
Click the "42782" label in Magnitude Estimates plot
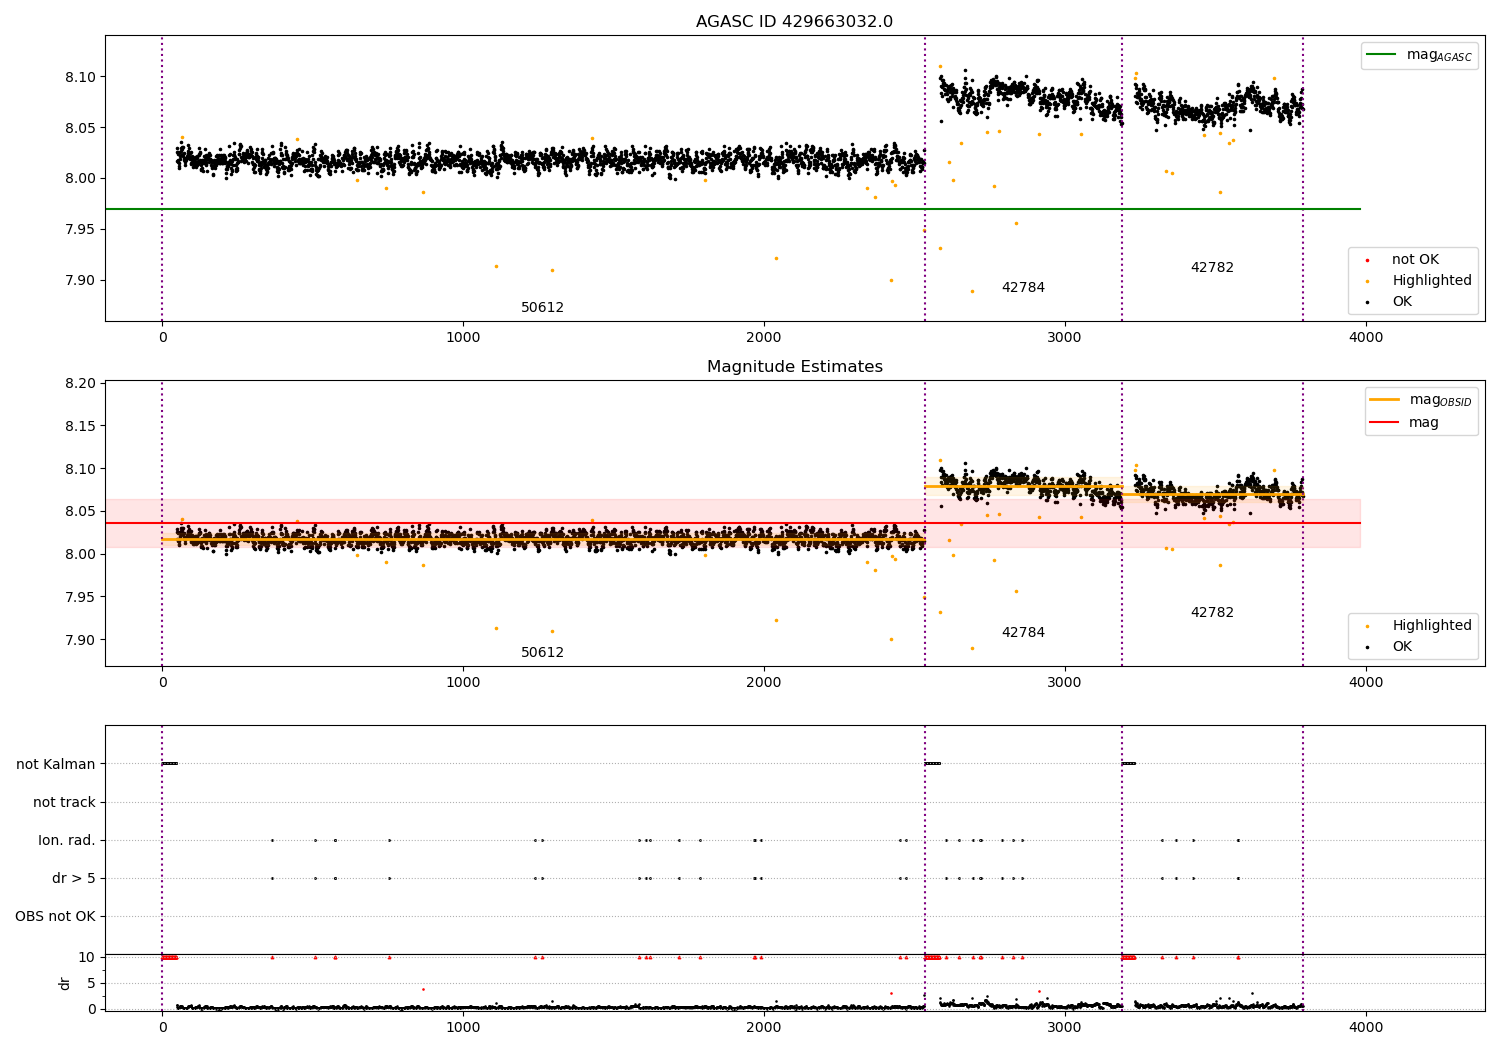[1212, 613]
